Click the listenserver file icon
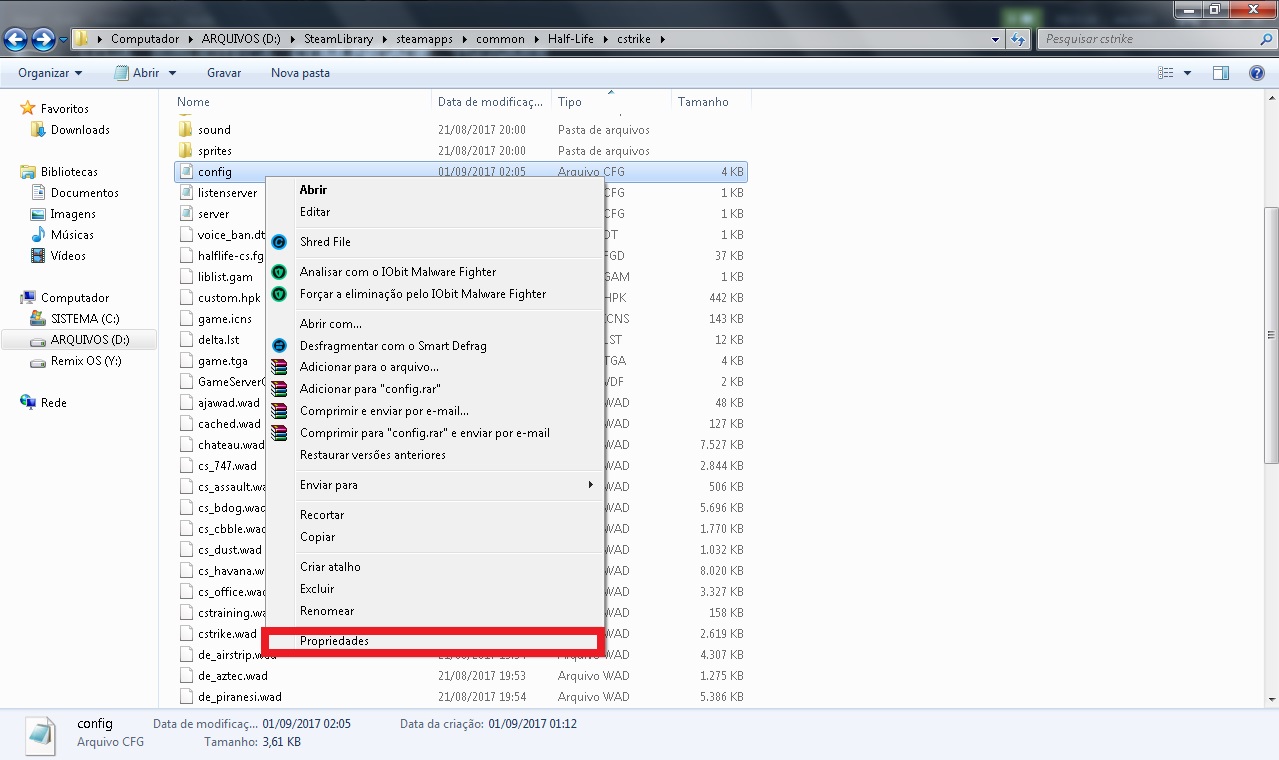1279x760 pixels. [x=185, y=193]
